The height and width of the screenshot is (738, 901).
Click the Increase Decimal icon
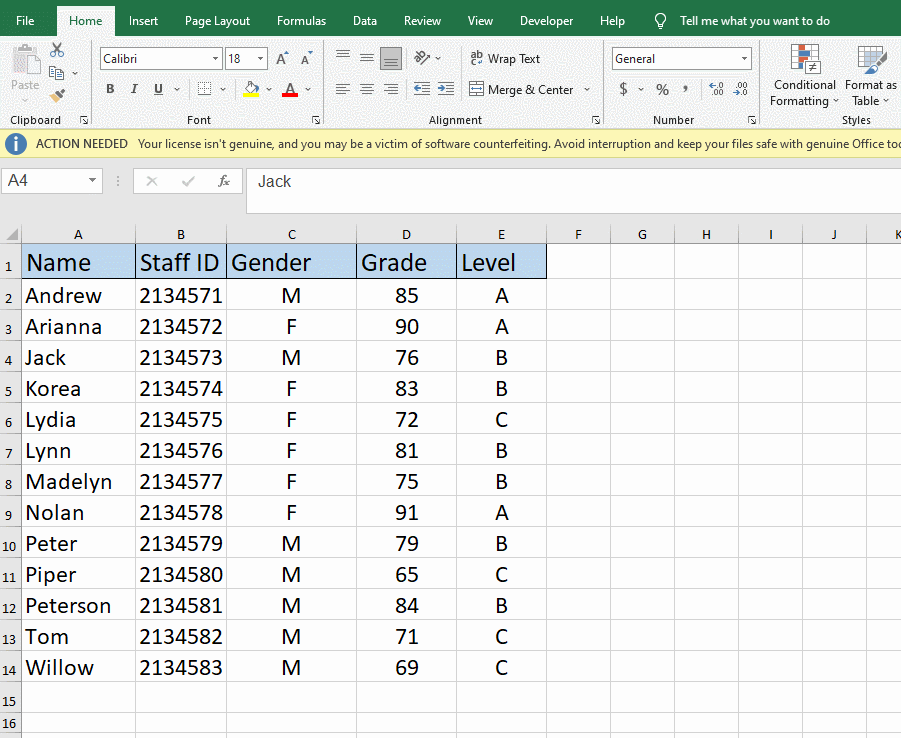(716, 89)
